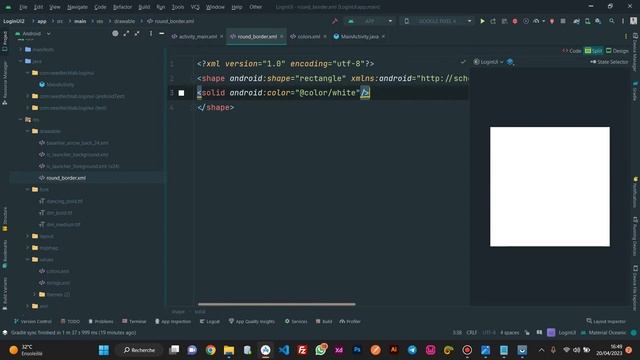Click the Make Project hammer icon
This screenshot has height=360, width=640.
335,21
